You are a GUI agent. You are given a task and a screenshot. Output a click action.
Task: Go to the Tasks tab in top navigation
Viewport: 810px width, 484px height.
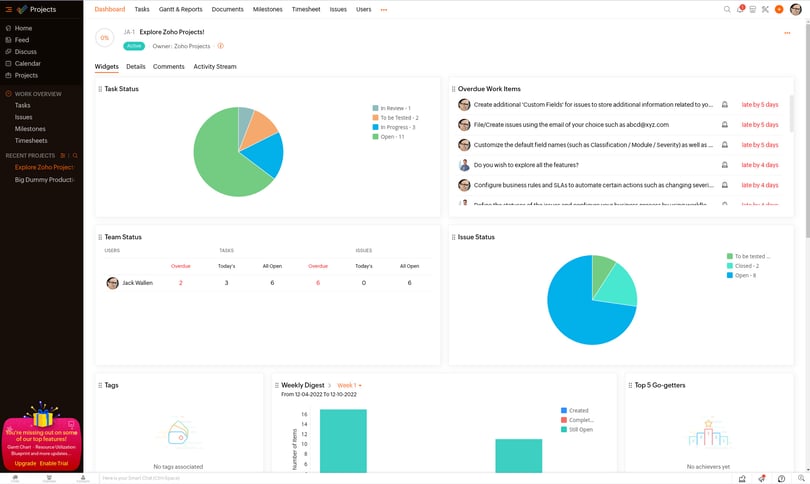142,9
